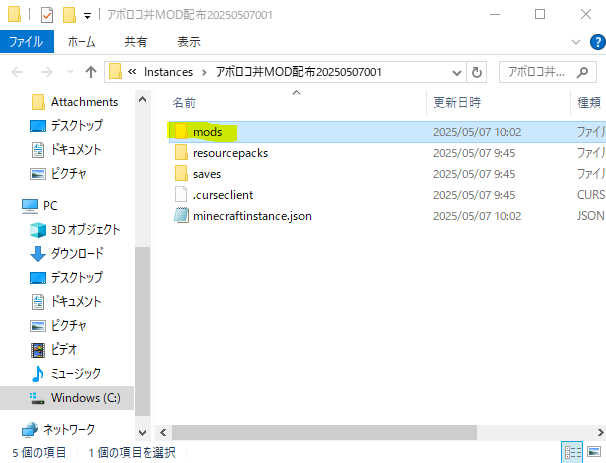Open address bar history dropdown

click(x=456, y=72)
